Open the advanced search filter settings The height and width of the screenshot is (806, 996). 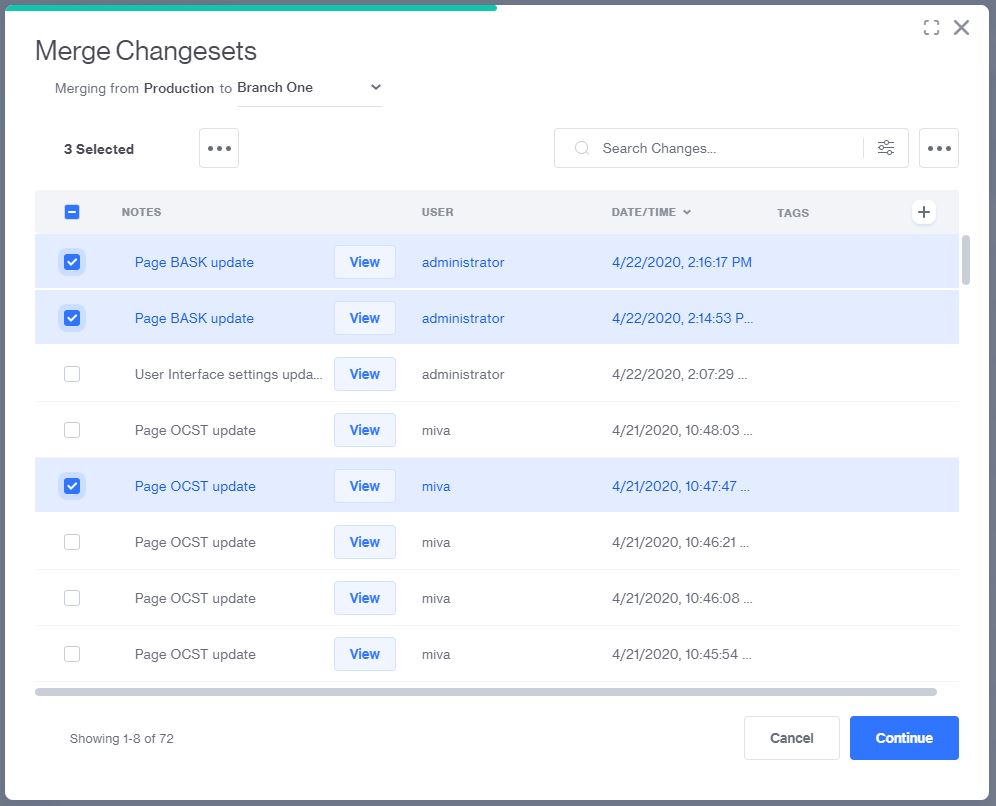885,148
